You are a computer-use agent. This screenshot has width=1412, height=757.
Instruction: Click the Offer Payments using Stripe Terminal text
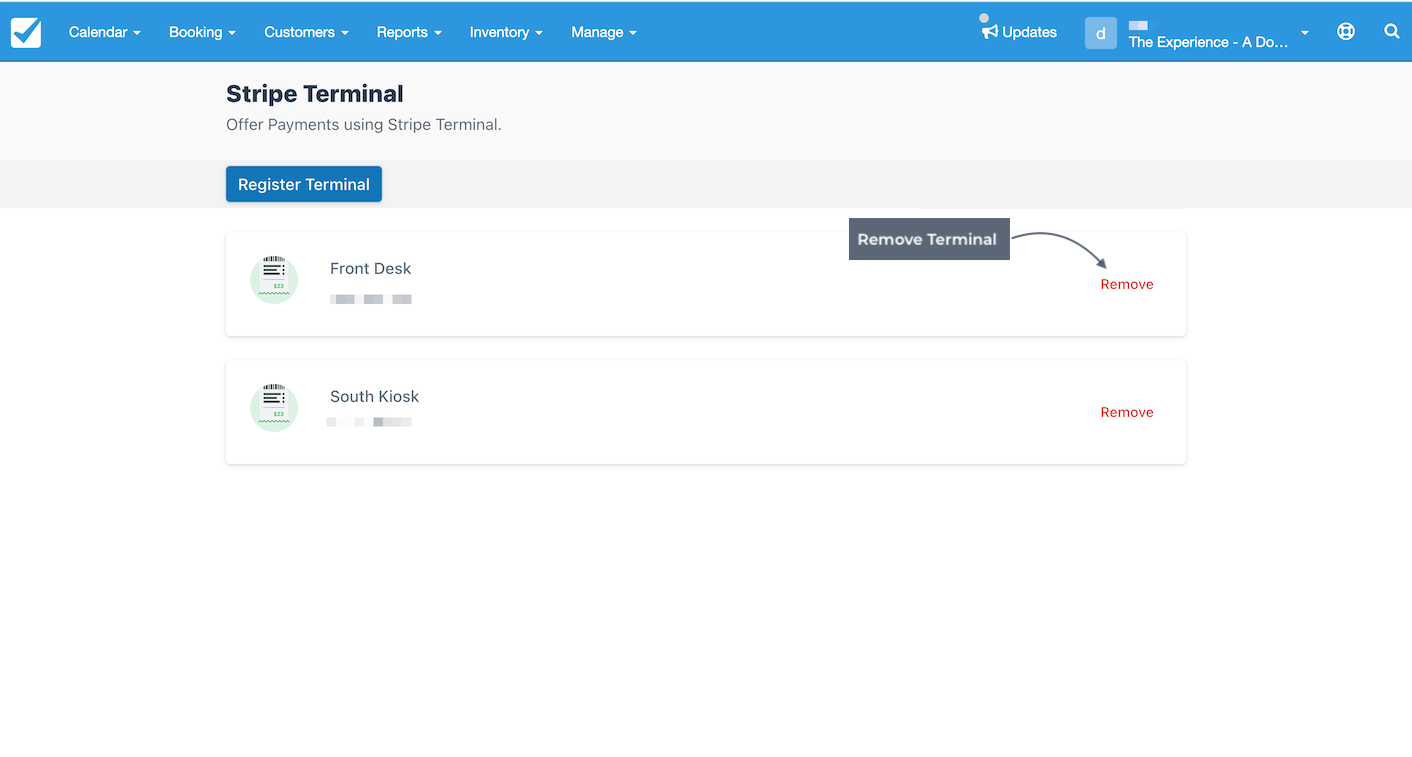364,125
